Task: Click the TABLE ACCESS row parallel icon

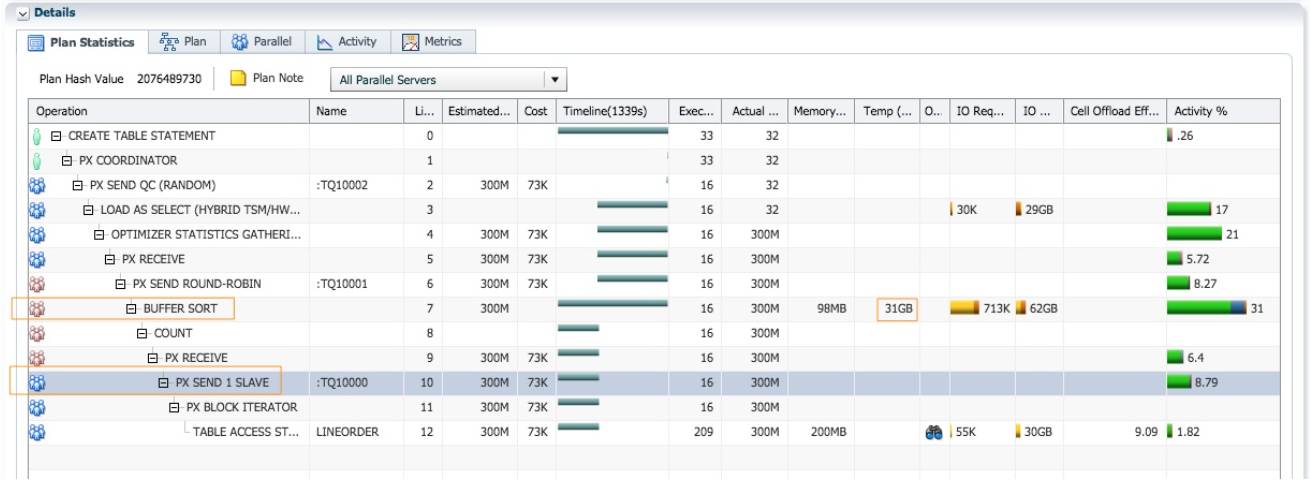Action: tap(39, 432)
